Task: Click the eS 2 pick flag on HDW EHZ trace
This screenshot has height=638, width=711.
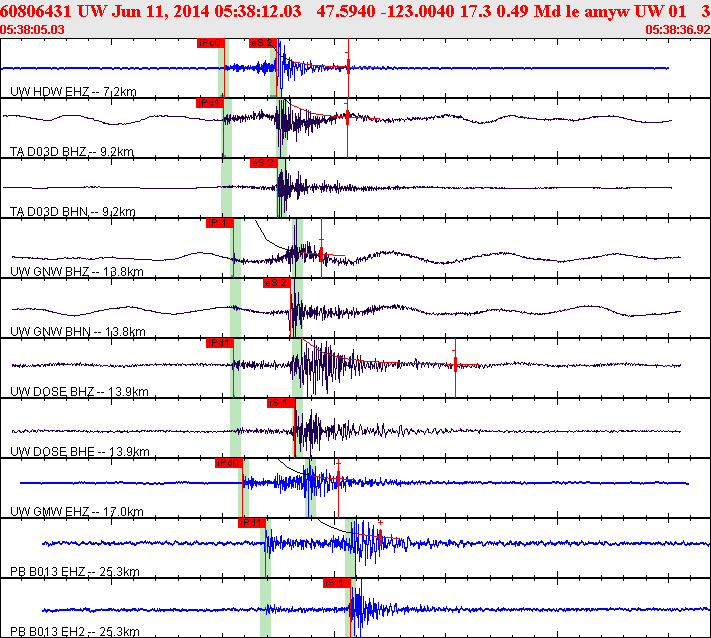Action: (263, 43)
